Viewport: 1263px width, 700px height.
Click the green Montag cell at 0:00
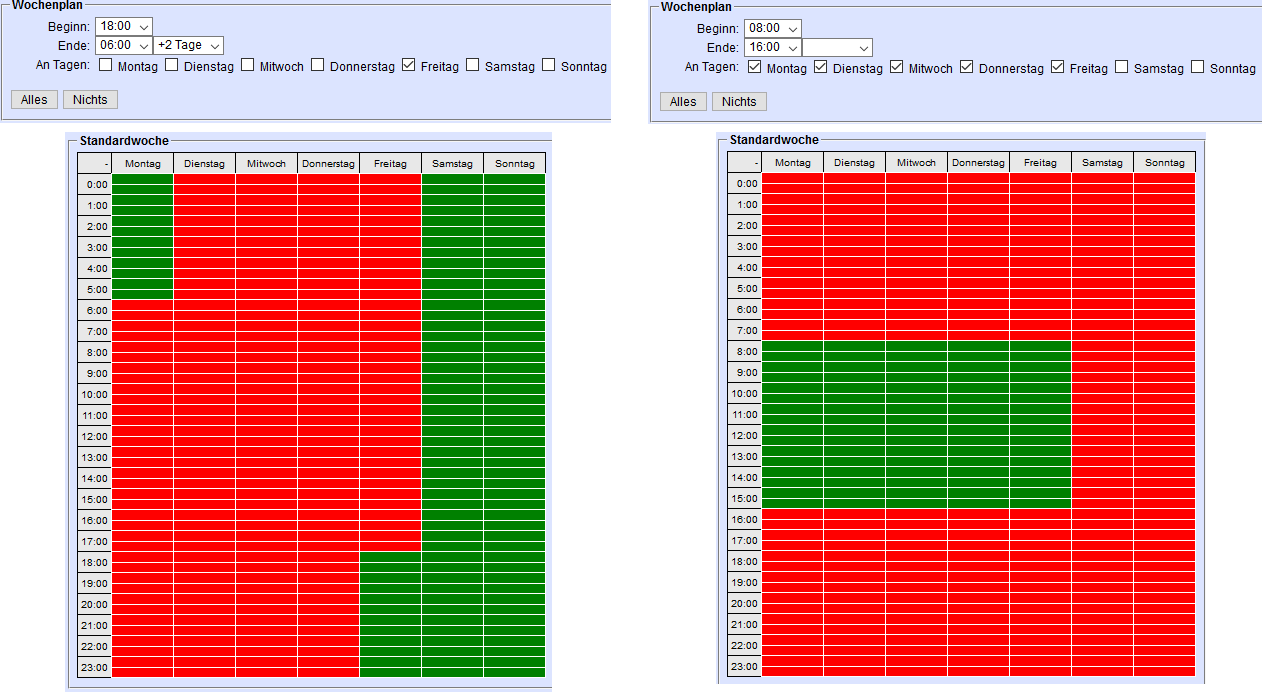142,184
